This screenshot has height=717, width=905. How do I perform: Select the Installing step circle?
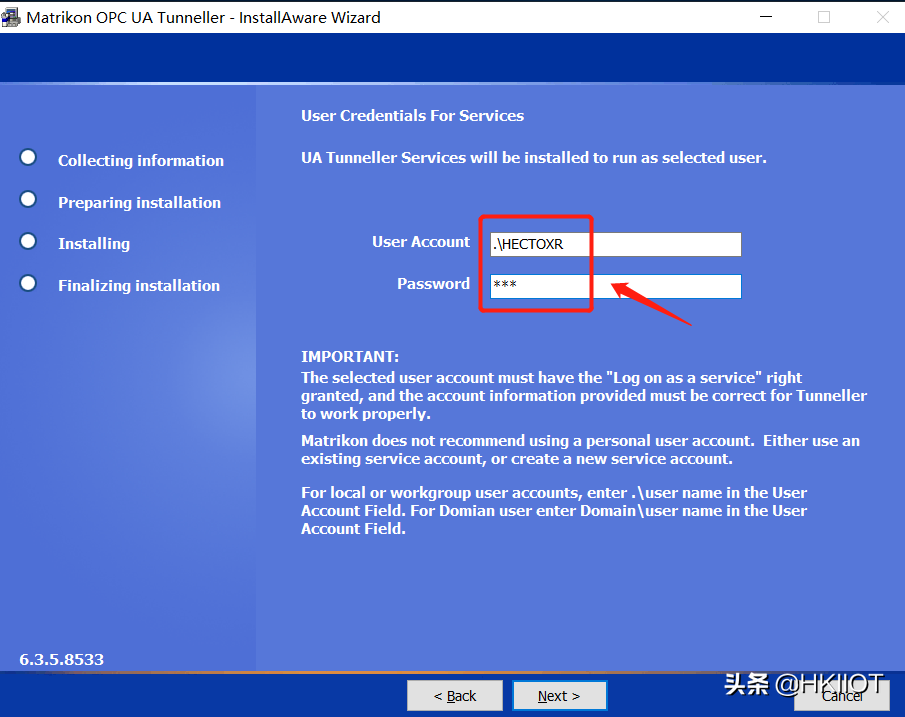click(28, 241)
